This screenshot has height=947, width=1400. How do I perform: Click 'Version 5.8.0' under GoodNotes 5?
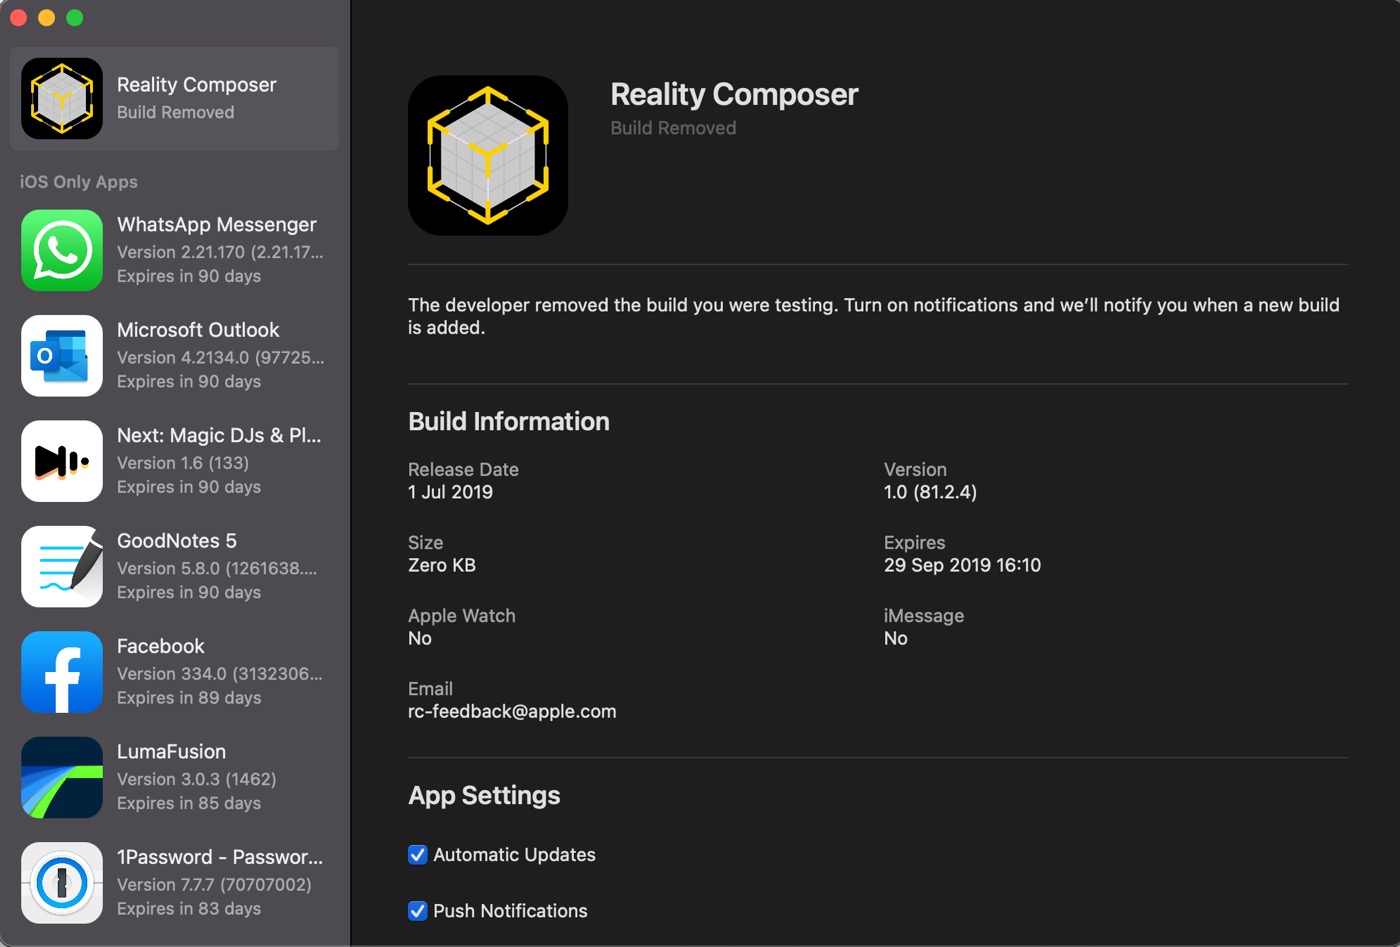(x=217, y=568)
